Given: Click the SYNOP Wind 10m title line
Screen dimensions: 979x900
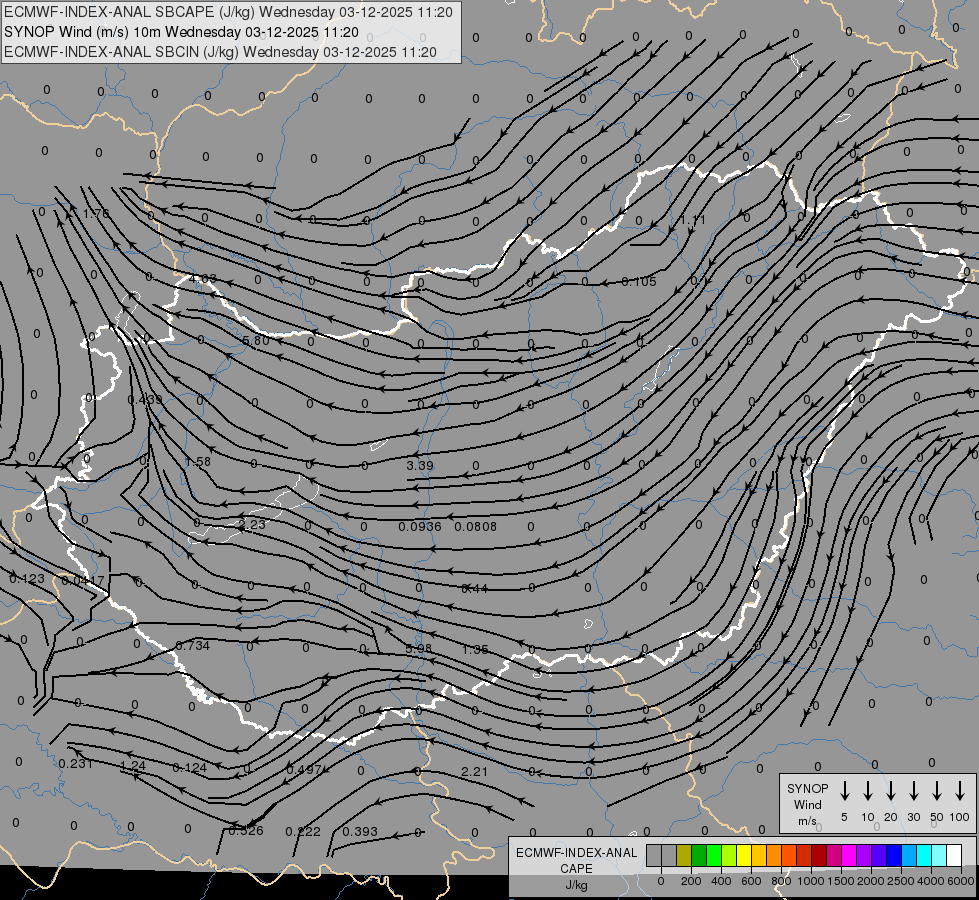Looking at the screenshot, I should (181, 32).
